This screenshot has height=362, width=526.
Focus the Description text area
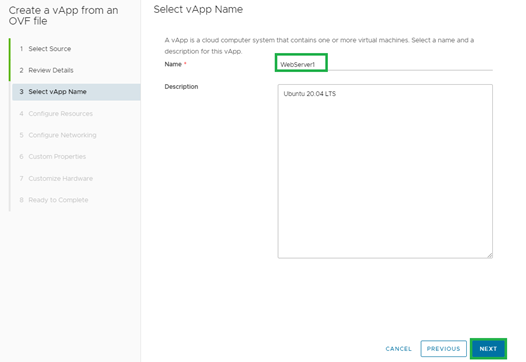(385, 171)
